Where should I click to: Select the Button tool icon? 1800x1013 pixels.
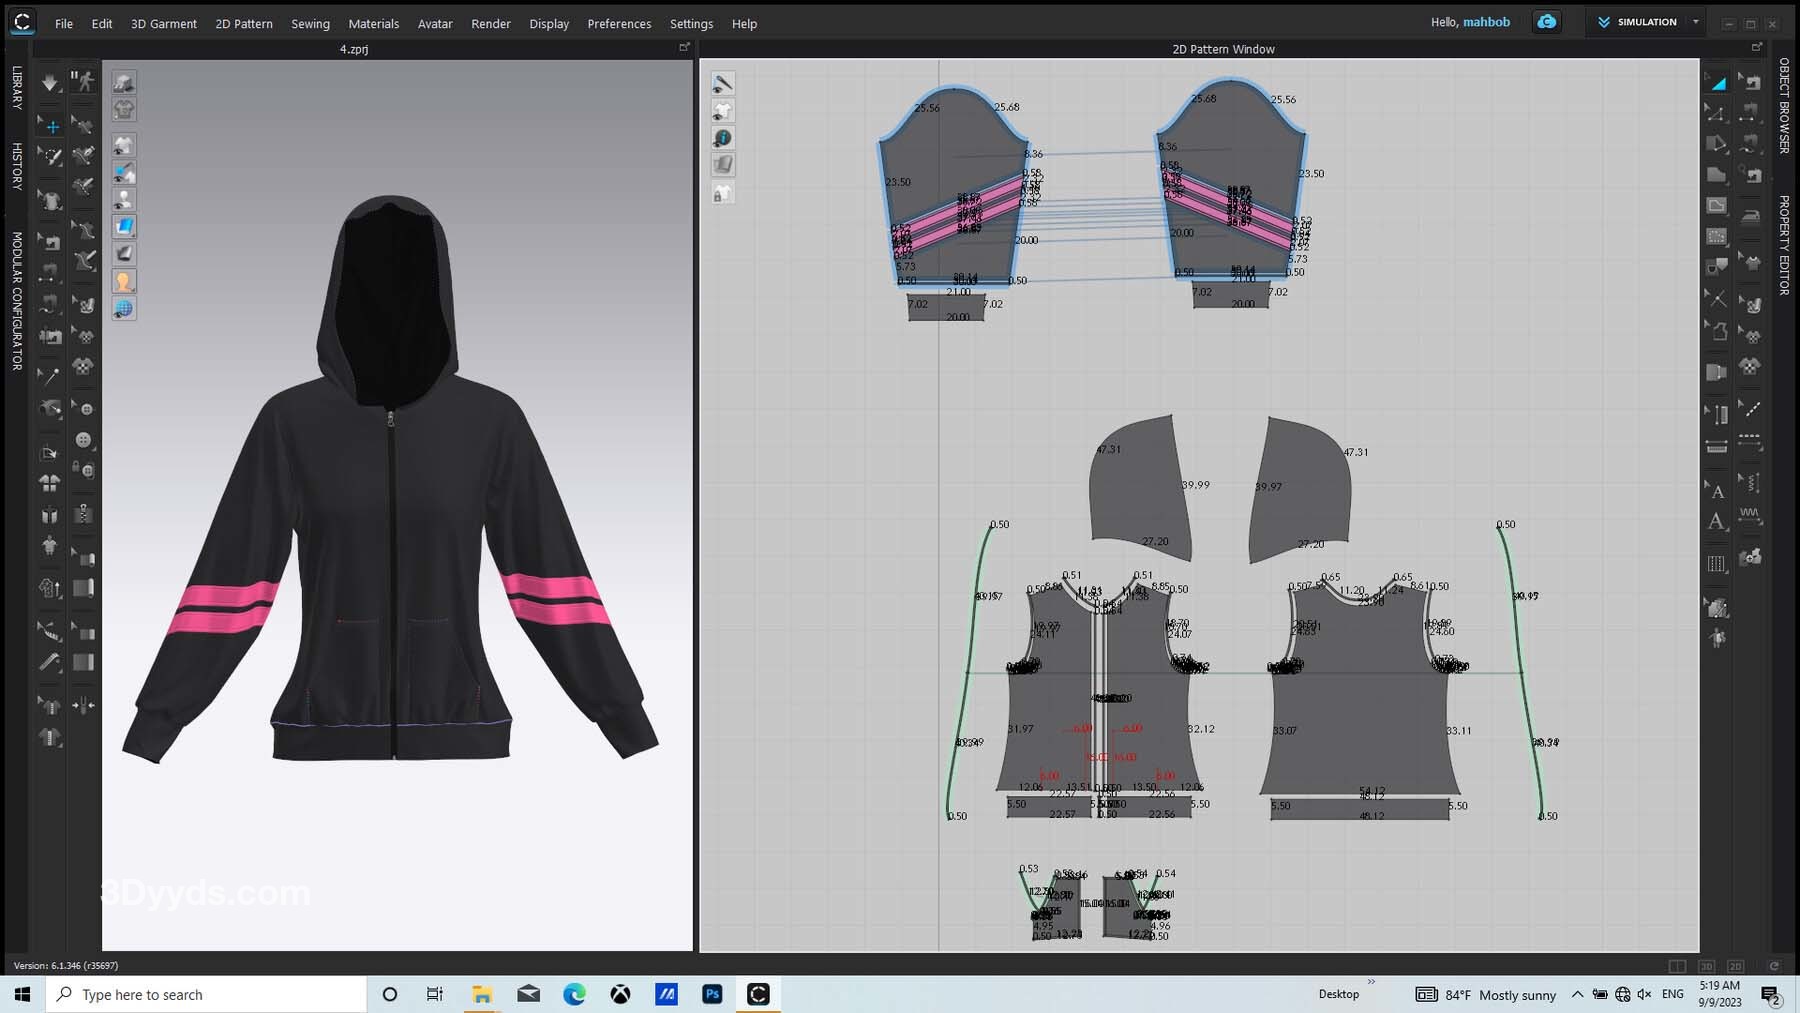click(84, 440)
